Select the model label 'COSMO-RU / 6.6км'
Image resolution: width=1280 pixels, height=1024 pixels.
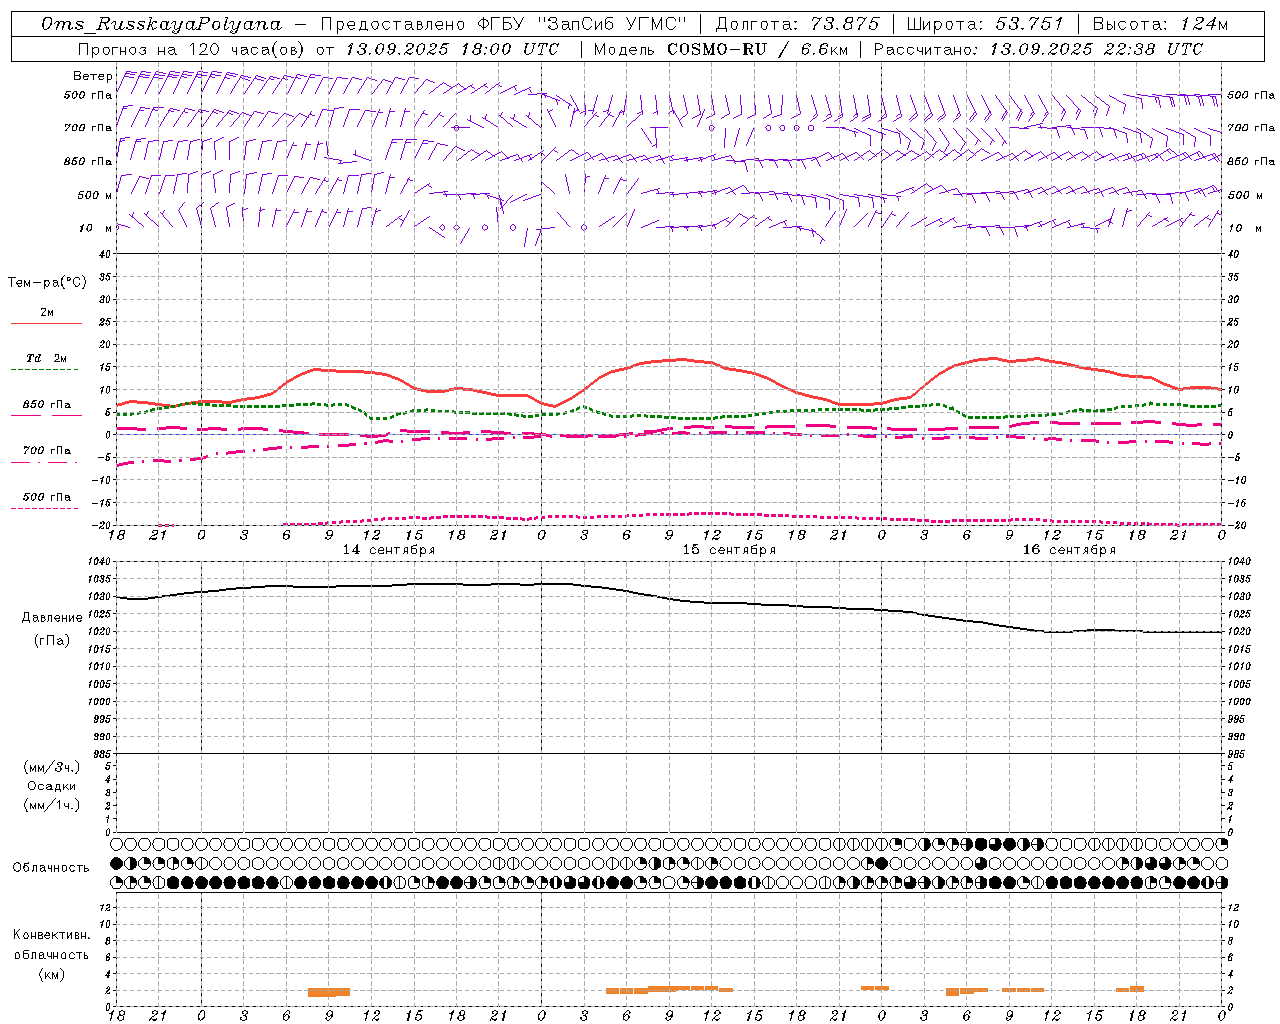pyautogui.click(x=756, y=49)
